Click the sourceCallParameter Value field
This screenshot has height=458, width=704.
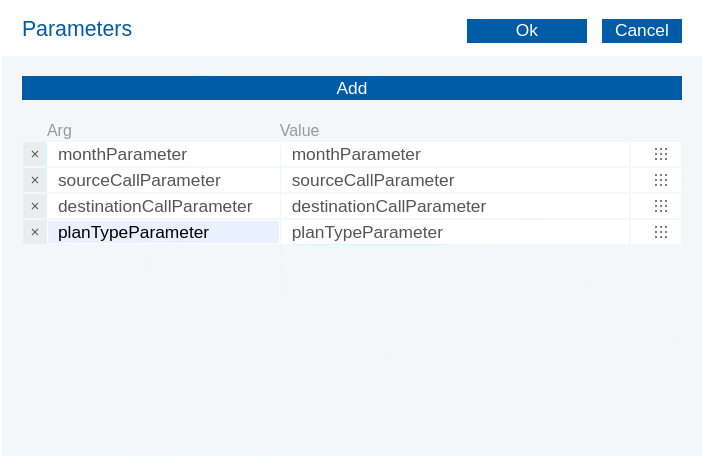coord(455,180)
